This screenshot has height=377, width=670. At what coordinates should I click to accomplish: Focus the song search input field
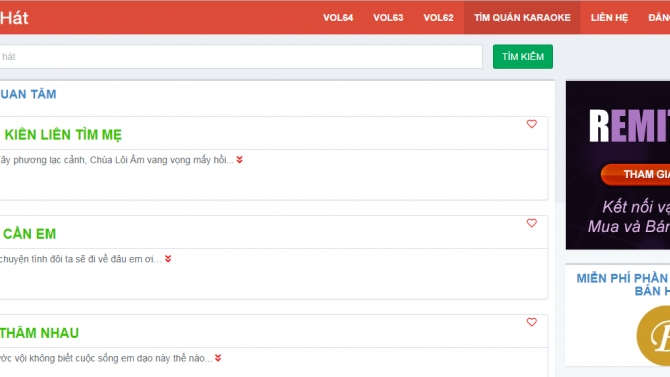coord(240,56)
